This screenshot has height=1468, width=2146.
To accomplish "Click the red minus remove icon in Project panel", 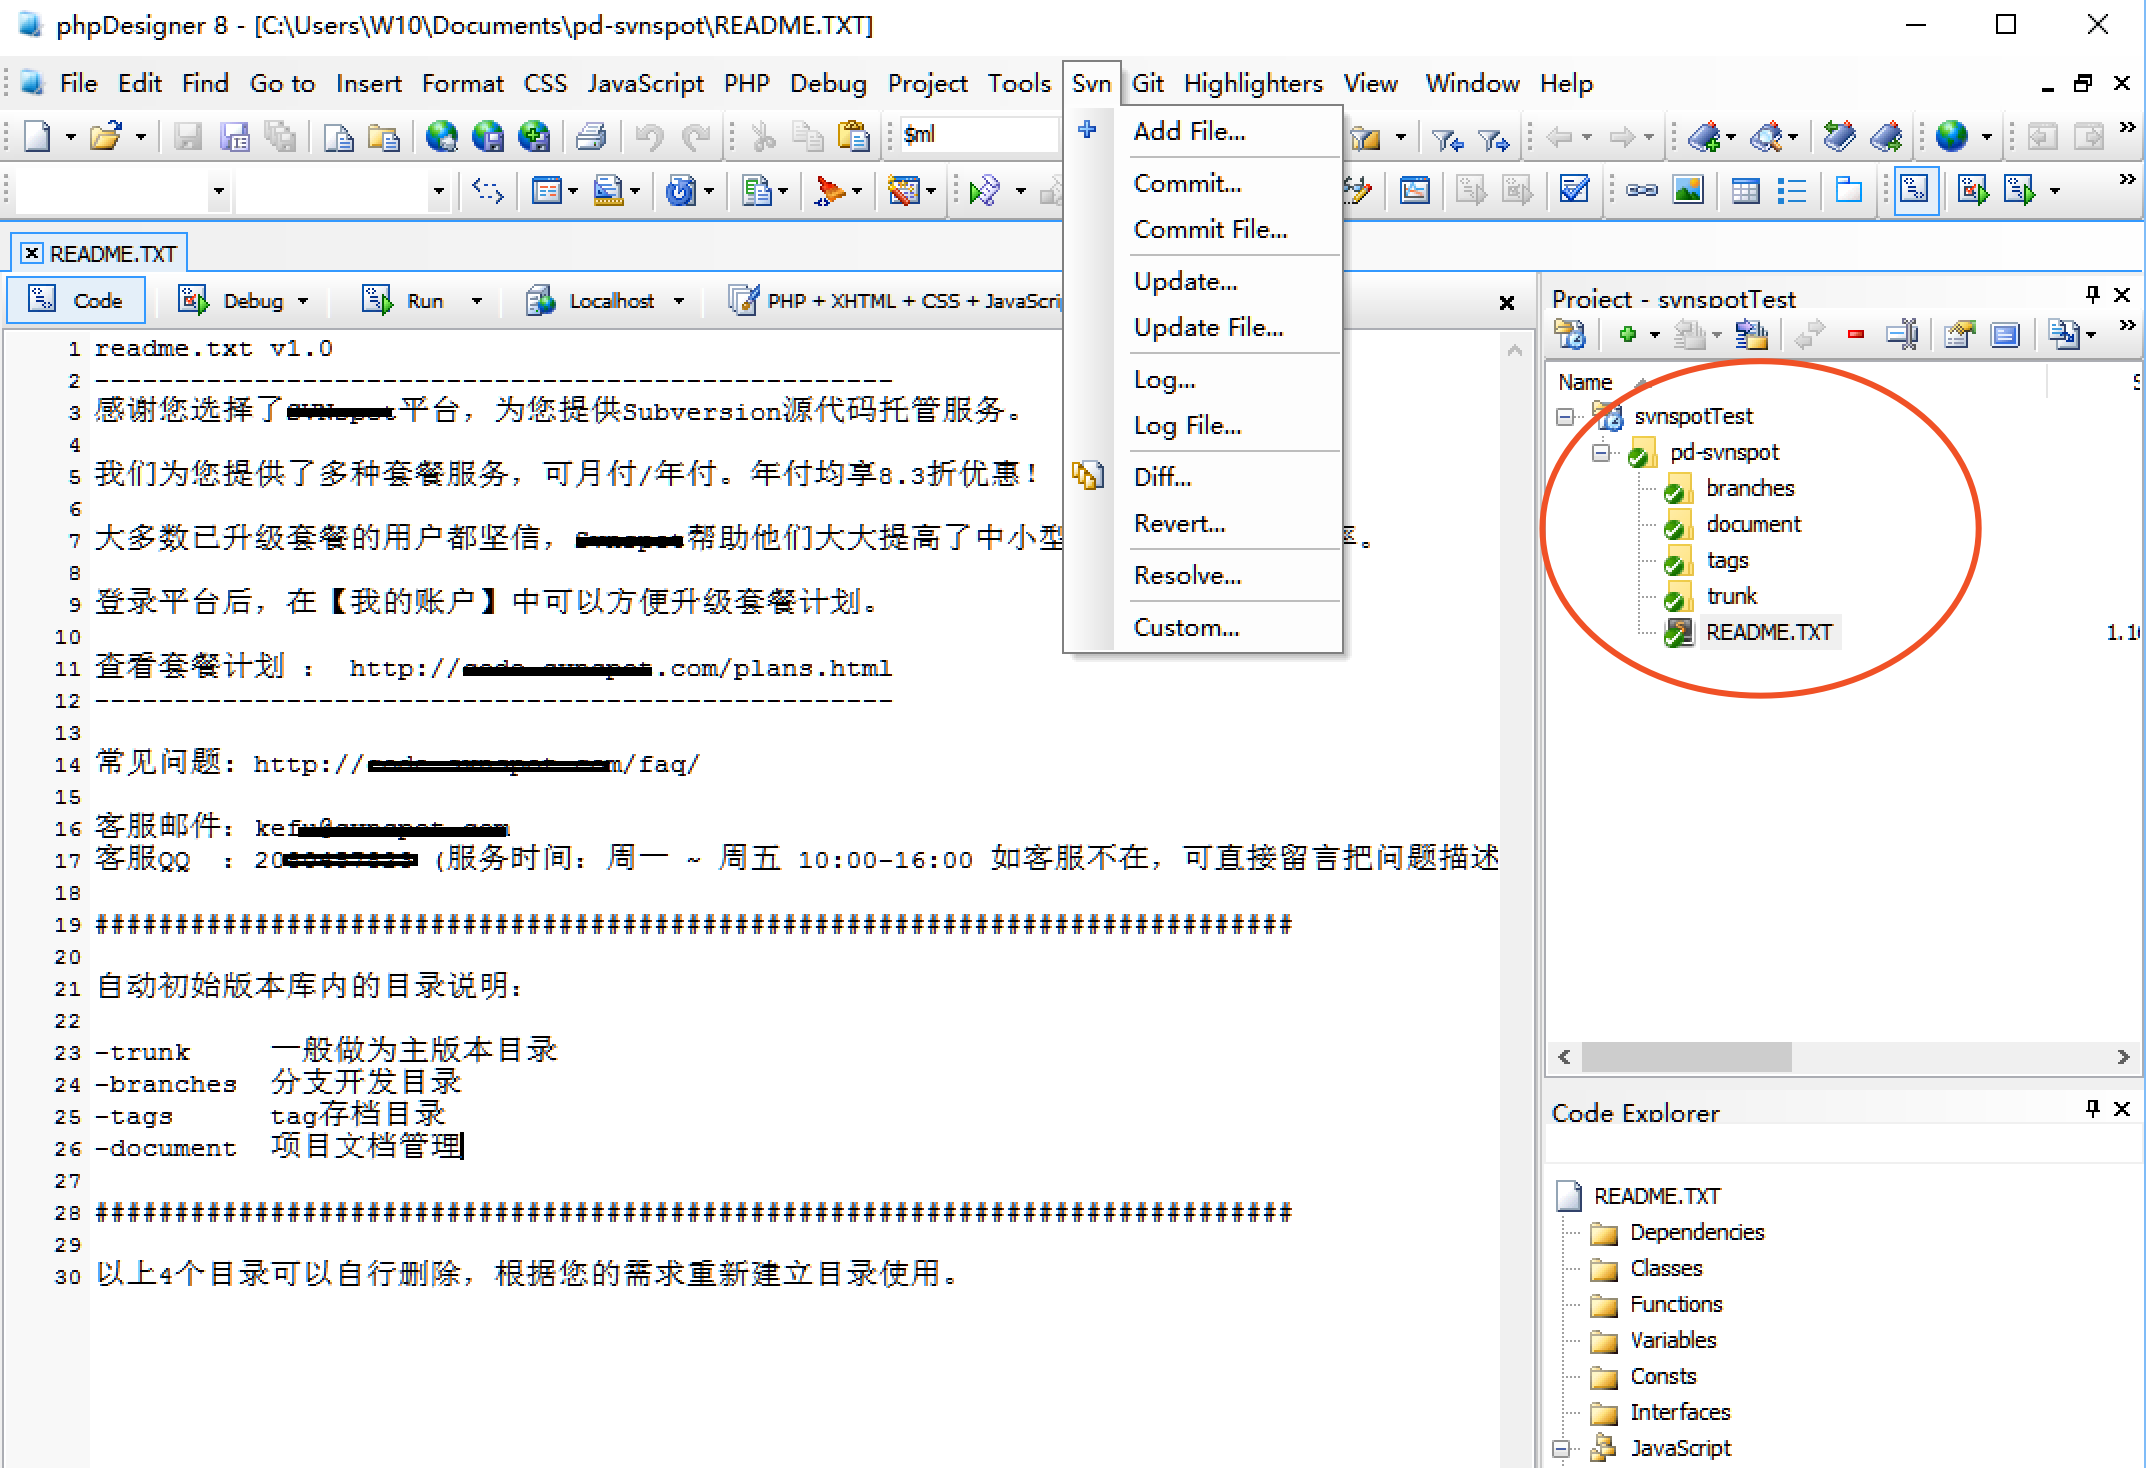I will tap(1856, 335).
